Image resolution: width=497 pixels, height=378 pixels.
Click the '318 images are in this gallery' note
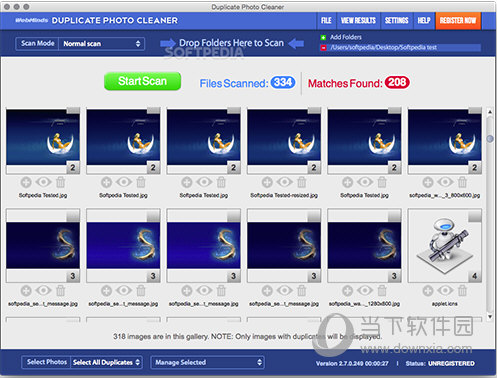[247, 337]
